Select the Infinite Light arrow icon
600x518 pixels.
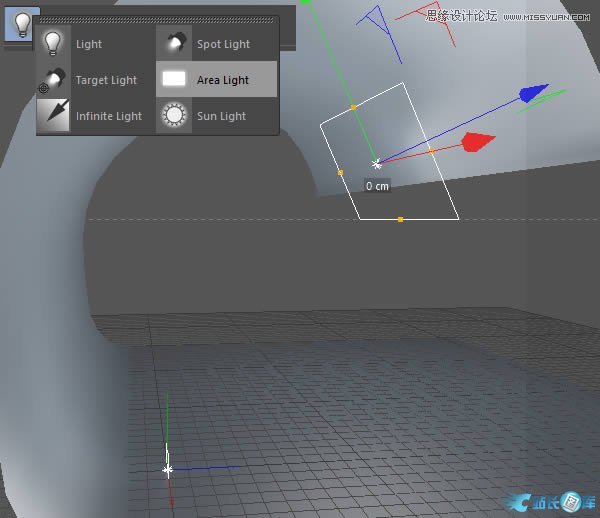53,116
